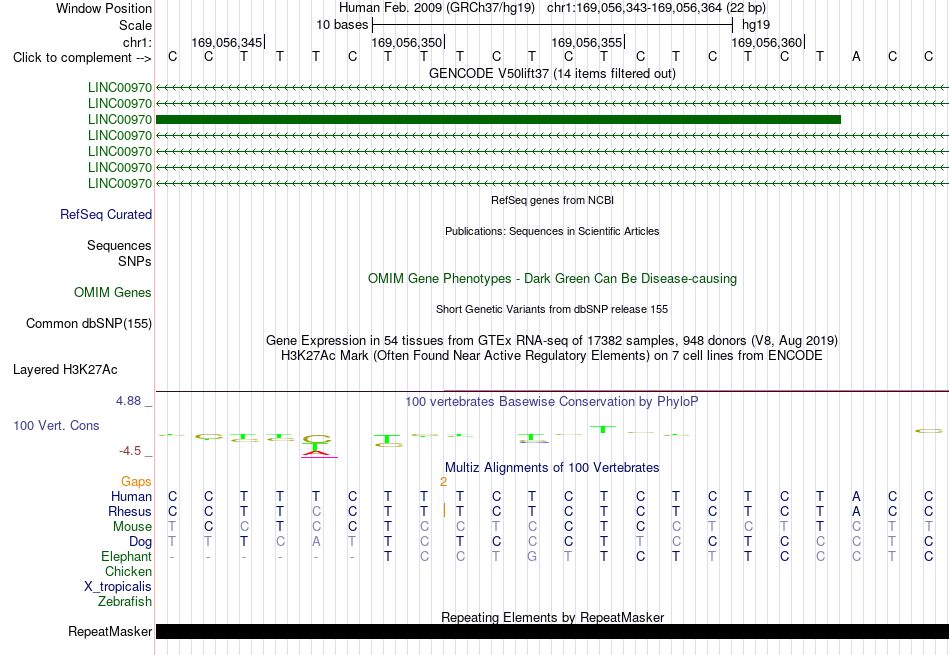Open 'Short Genetic Variants from dbSNP release 155' title
The width and height of the screenshot is (950, 655).
[552, 309]
